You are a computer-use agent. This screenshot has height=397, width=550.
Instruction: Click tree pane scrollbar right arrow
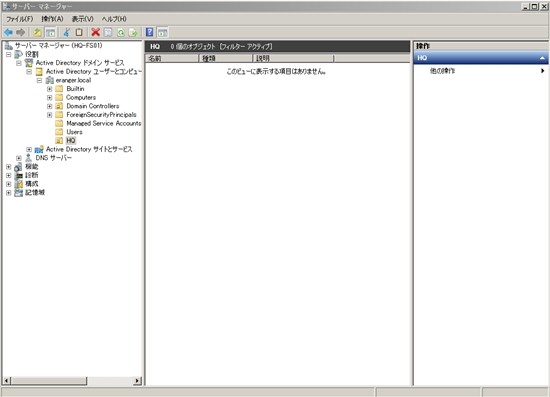(138, 381)
